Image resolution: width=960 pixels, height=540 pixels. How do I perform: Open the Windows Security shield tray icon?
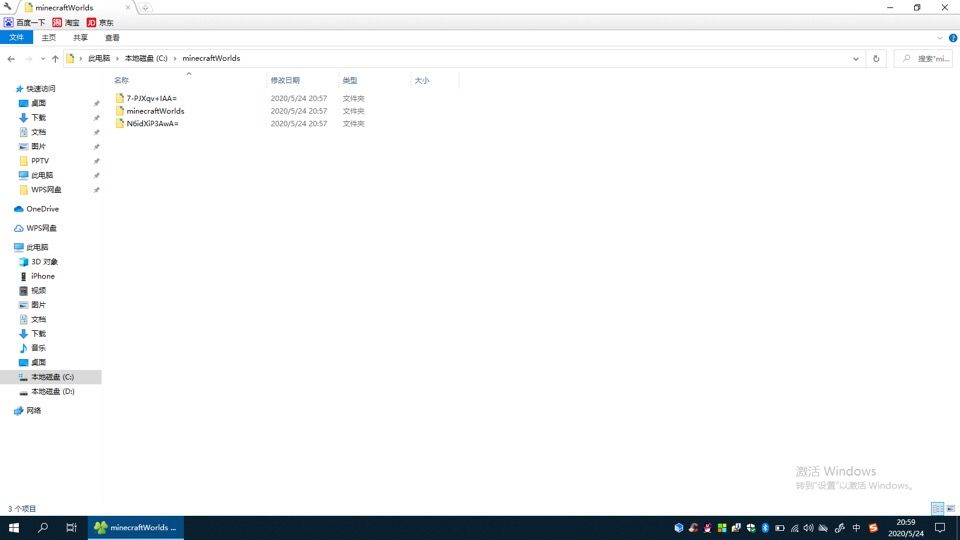(x=751, y=528)
